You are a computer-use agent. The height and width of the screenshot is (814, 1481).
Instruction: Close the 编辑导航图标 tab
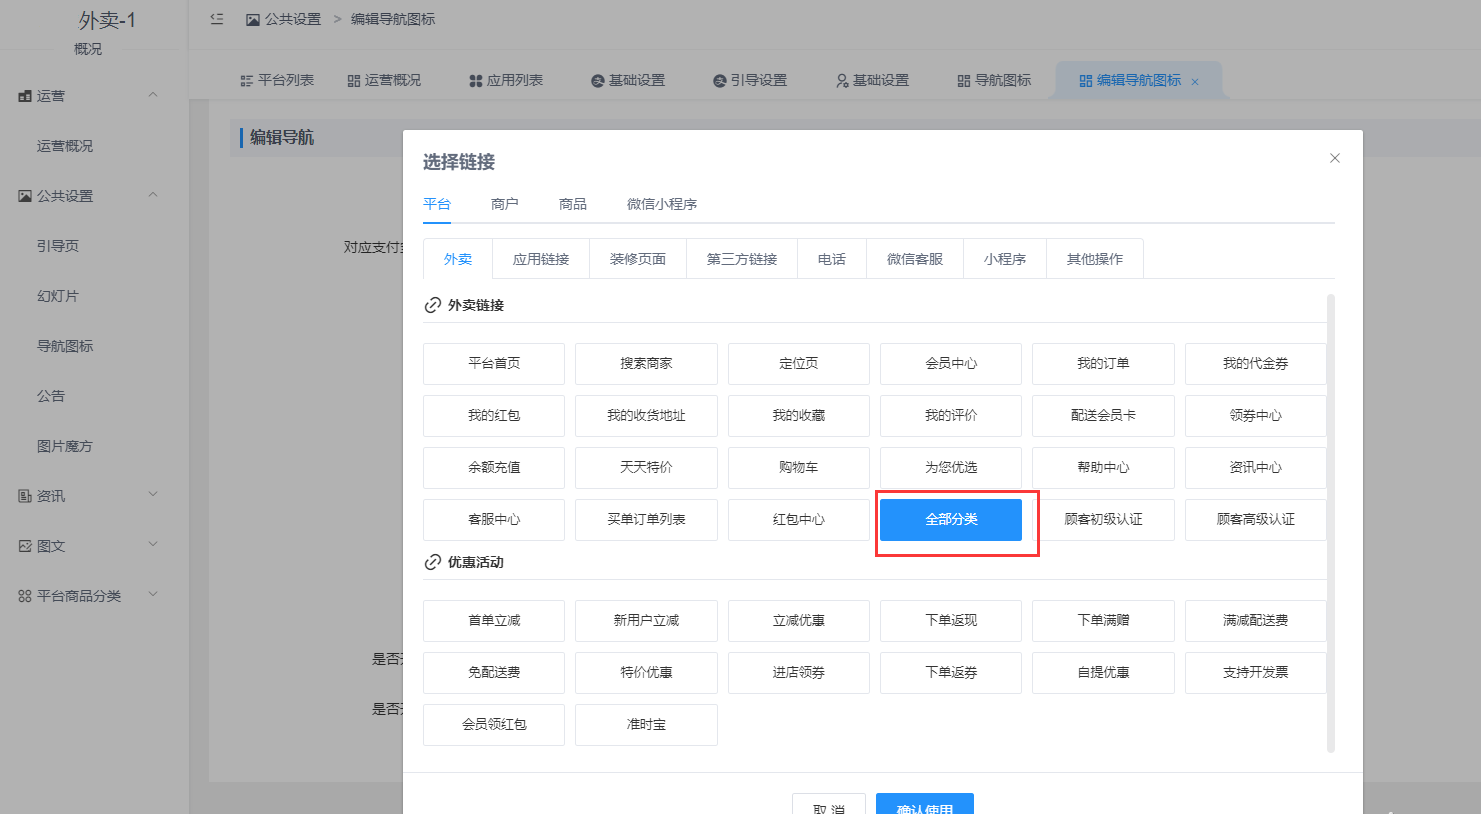(x=1195, y=82)
